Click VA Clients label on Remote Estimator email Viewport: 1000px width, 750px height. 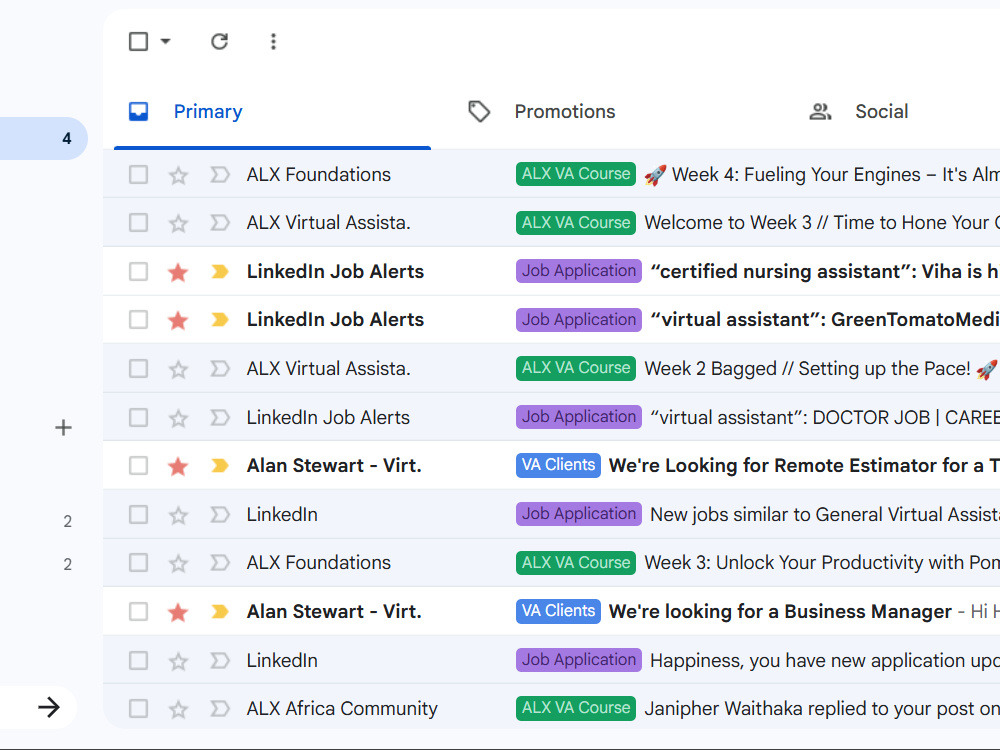pyautogui.click(x=558, y=466)
